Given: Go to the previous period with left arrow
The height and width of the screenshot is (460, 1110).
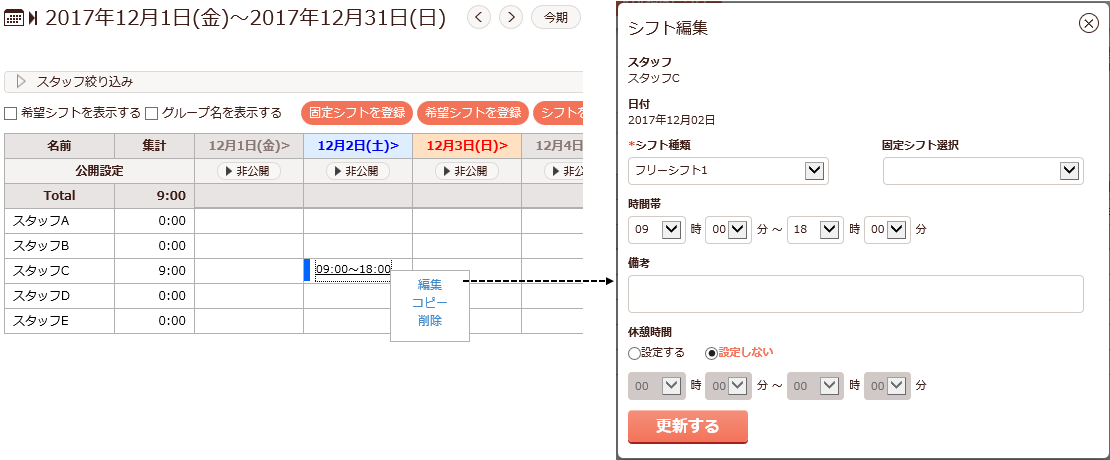Looking at the screenshot, I should 479,17.
